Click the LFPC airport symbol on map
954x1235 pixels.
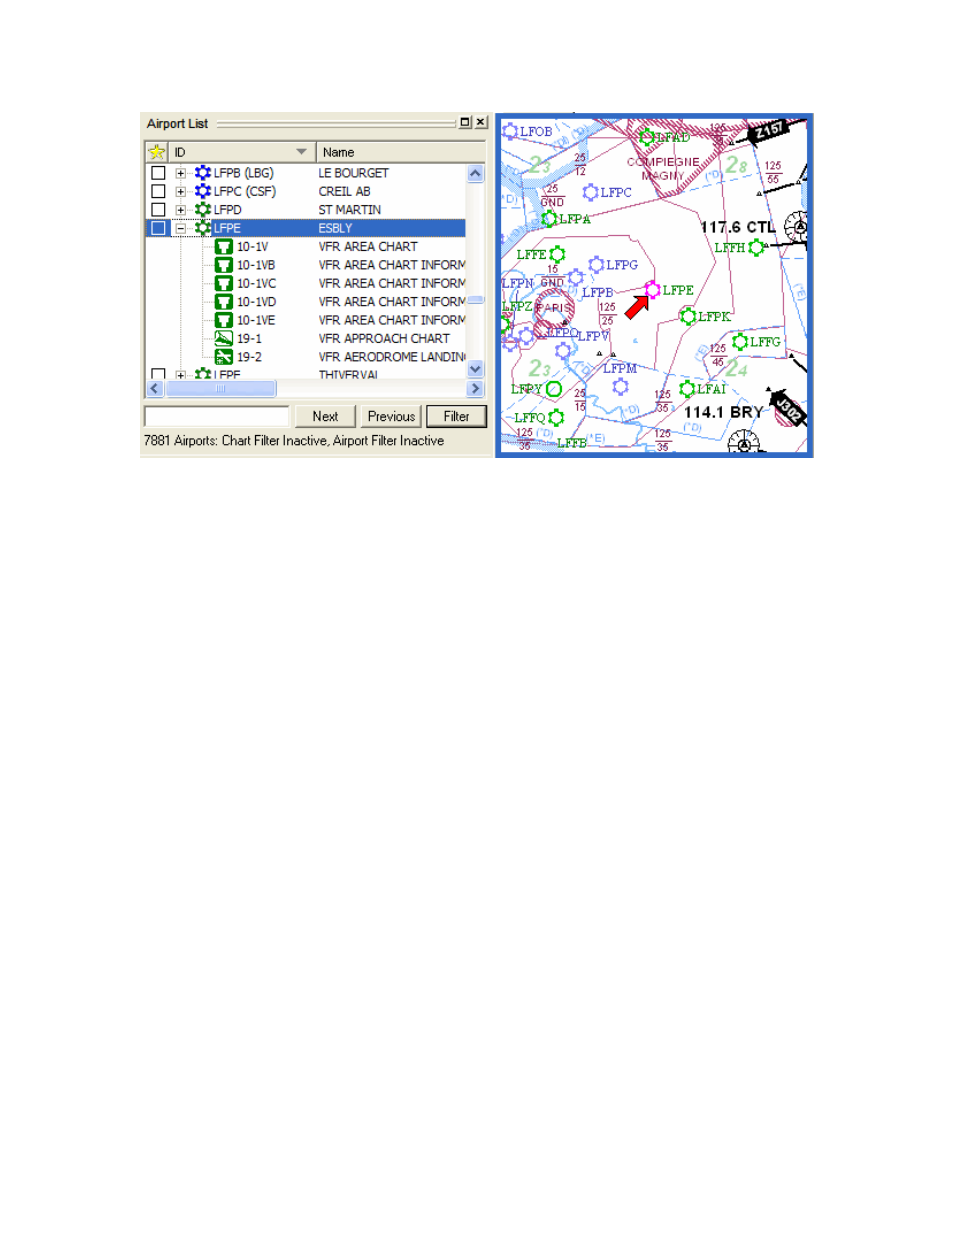tap(591, 192)
